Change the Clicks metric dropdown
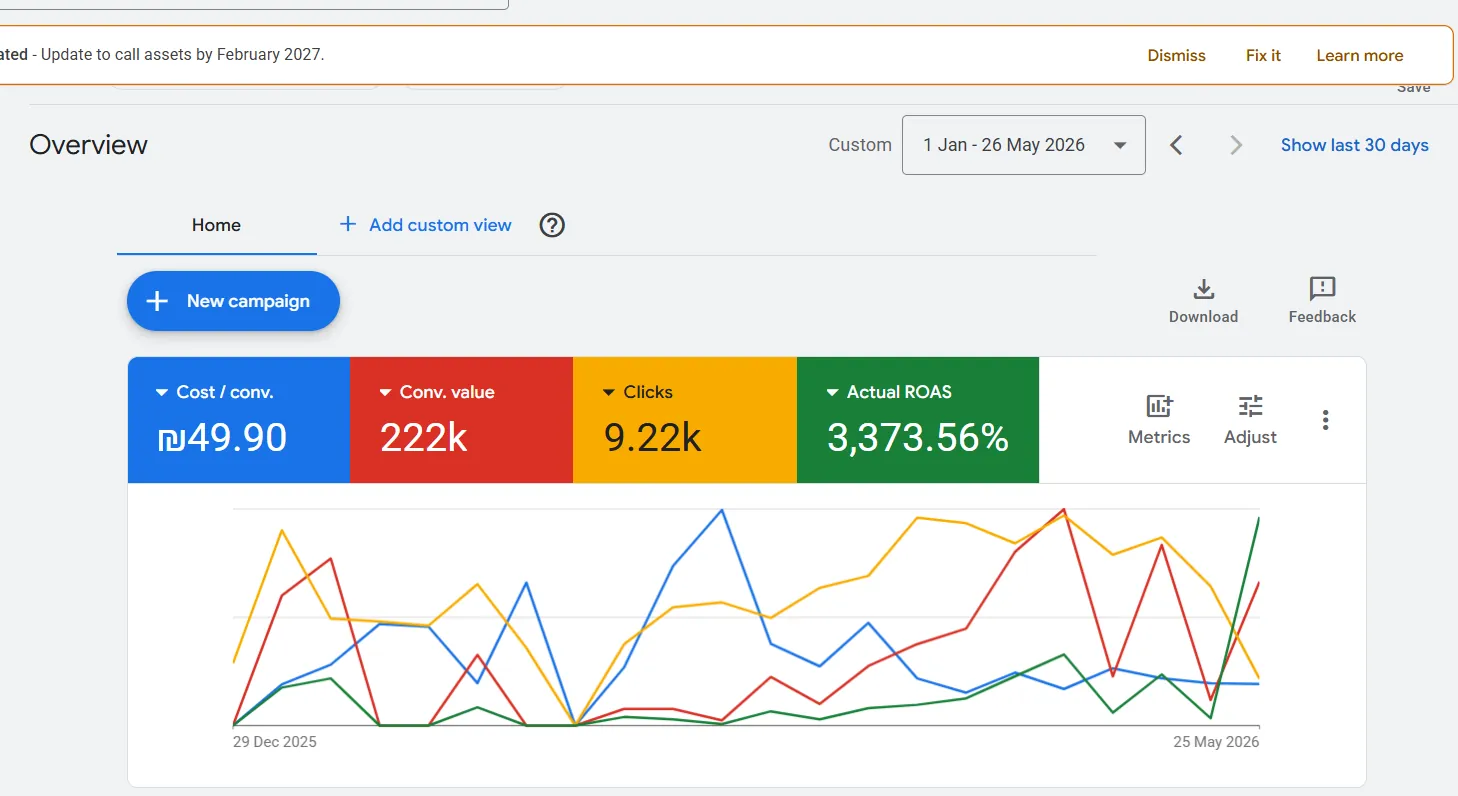The height and width of the screenshot is (796, 1458). [x=637, y=392]
